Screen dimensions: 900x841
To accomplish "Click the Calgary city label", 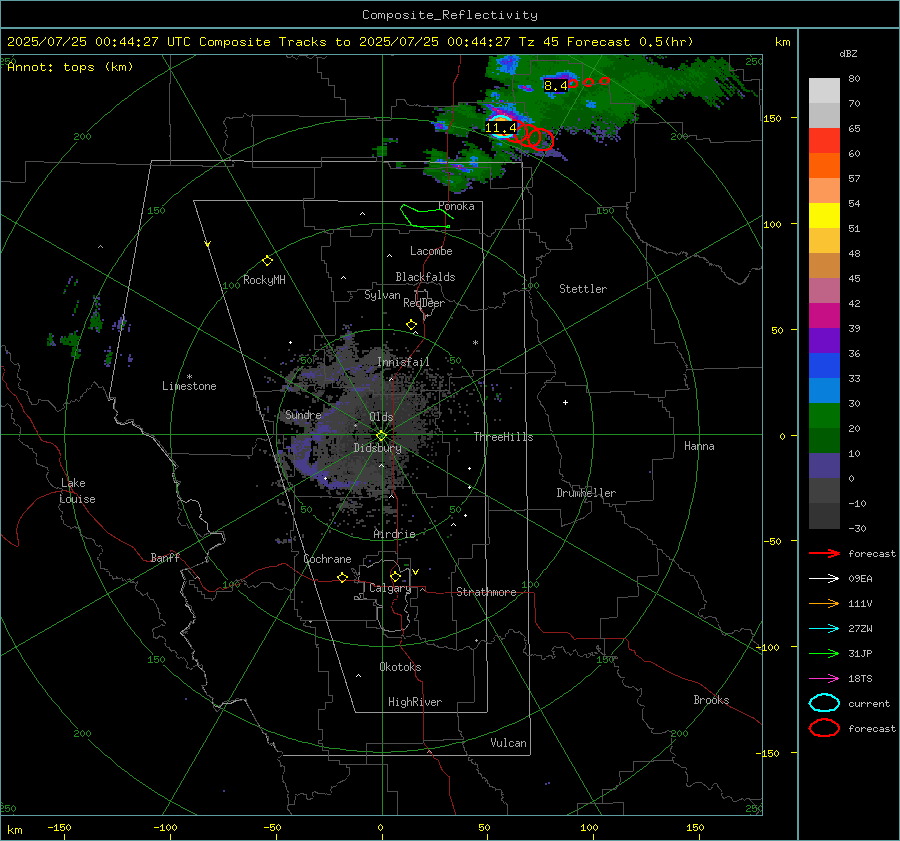I will (390, 588).
